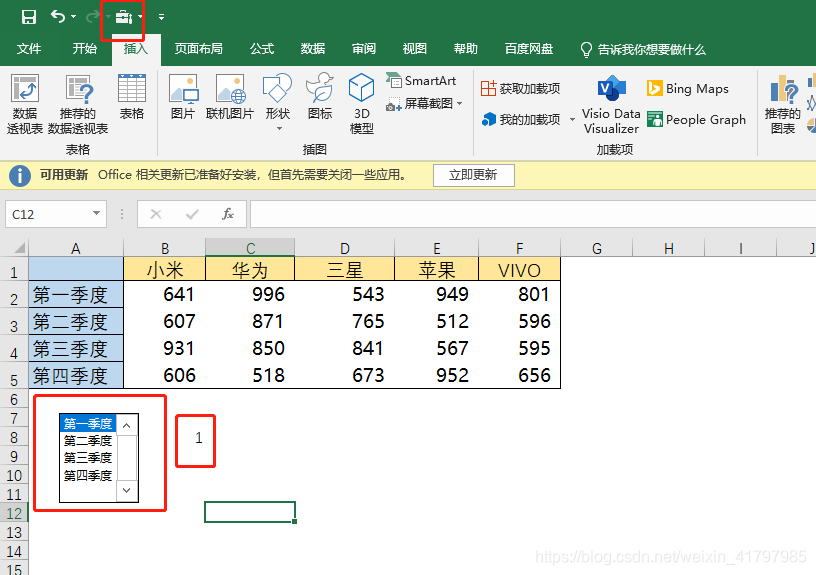Screen dimensions: 816x575
Task: Insert 联机图片 online picture
Action: click(230, 97)
